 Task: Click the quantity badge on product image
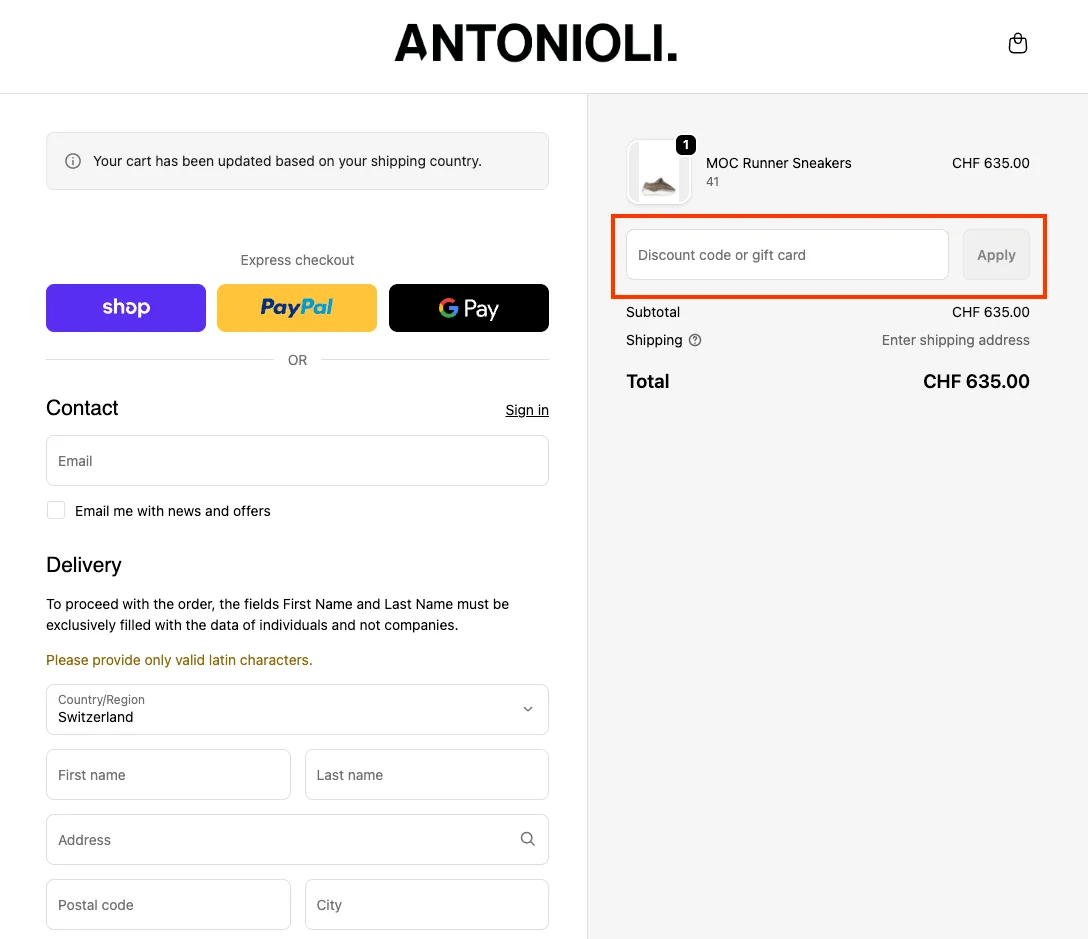(685, 145)
